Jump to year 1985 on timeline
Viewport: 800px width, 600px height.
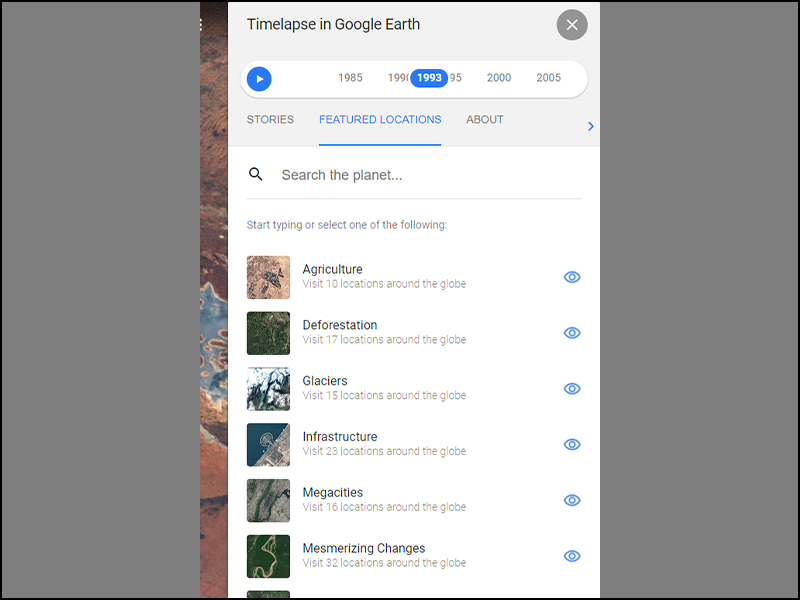(350, 78)
